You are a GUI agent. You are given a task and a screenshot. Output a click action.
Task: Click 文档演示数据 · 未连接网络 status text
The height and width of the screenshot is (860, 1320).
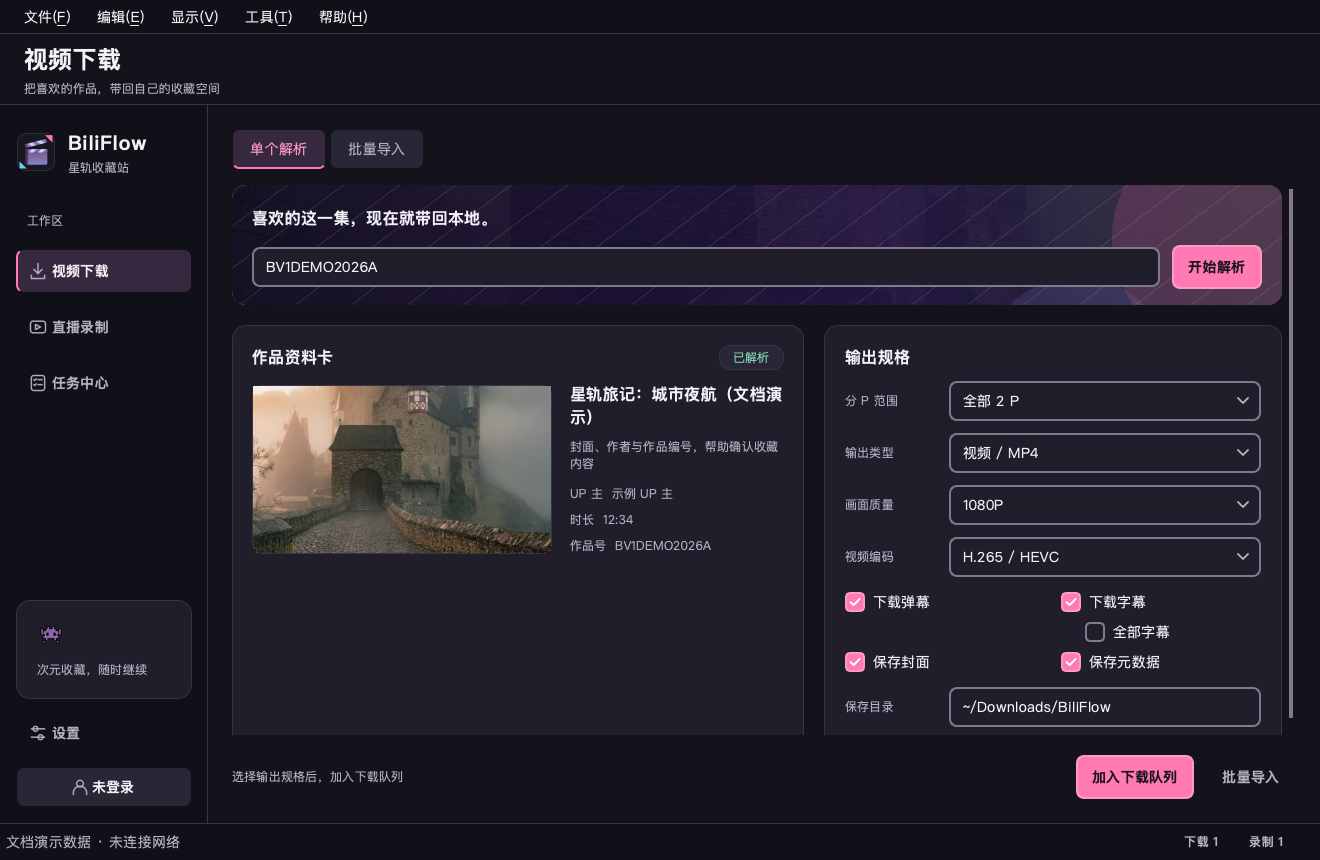click(93, 842)
